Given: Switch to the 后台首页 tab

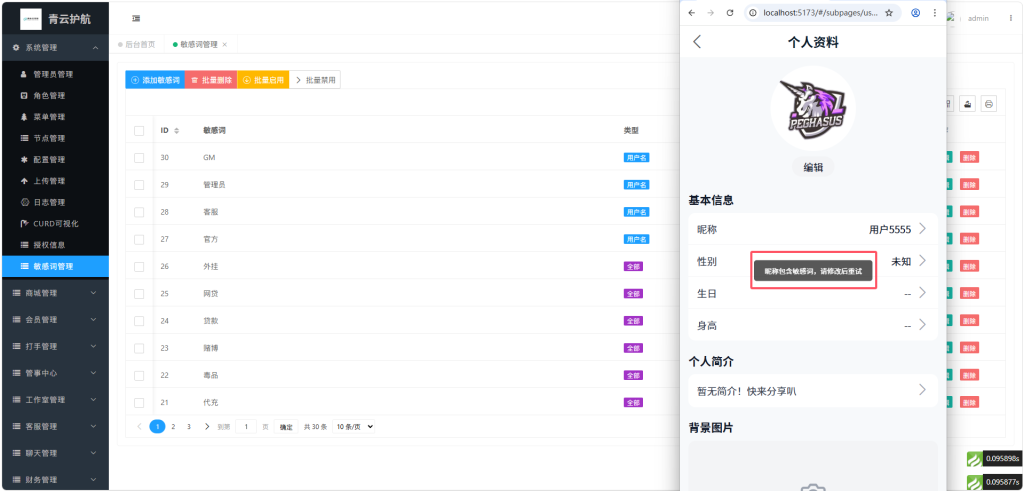Looking at the screenshot, I should click(136, 44).
